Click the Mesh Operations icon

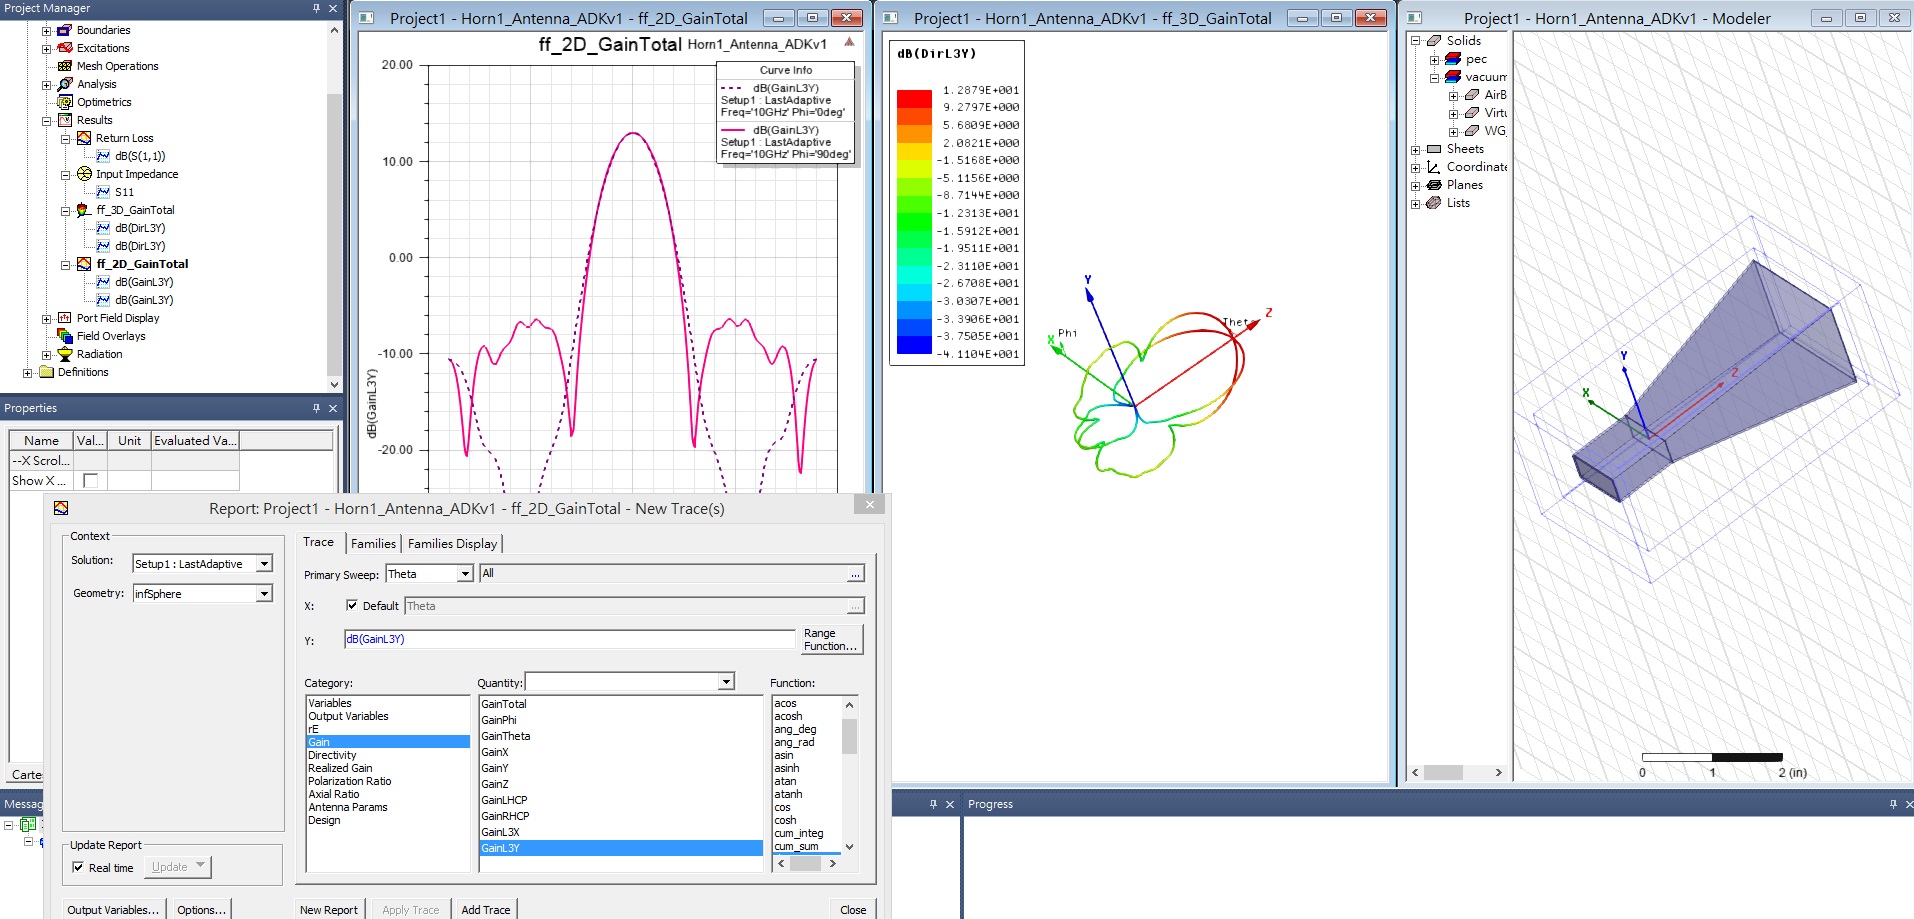[65, 66]
